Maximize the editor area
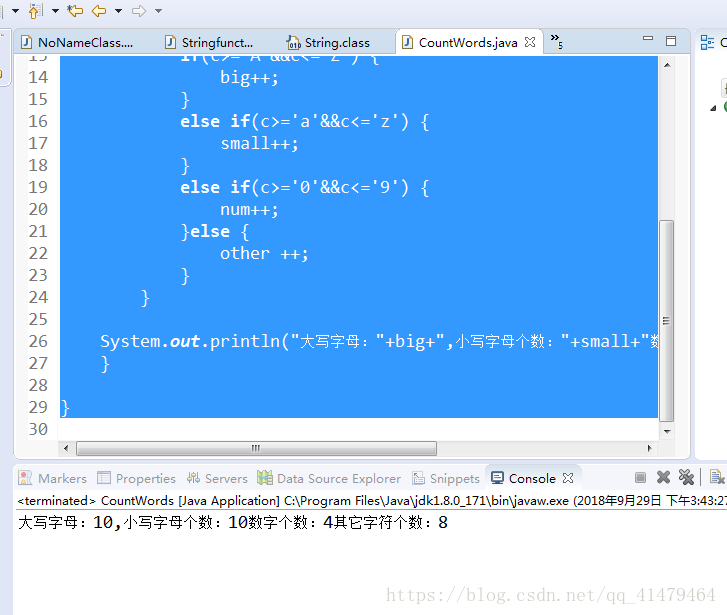Viewport: 727px width, 615px height. 670,41
